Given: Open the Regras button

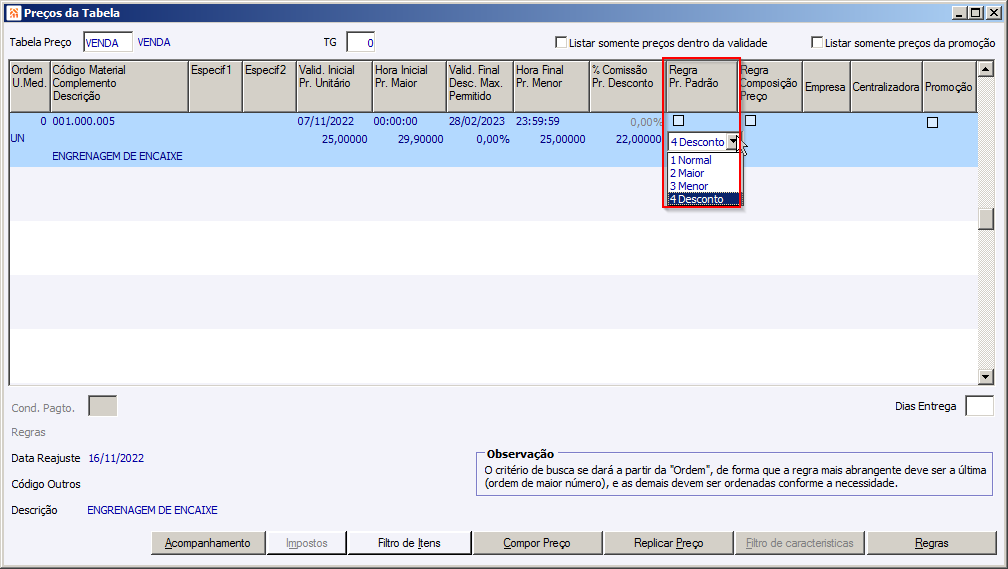Looking at the screenshot, I should tap(932, 543).
